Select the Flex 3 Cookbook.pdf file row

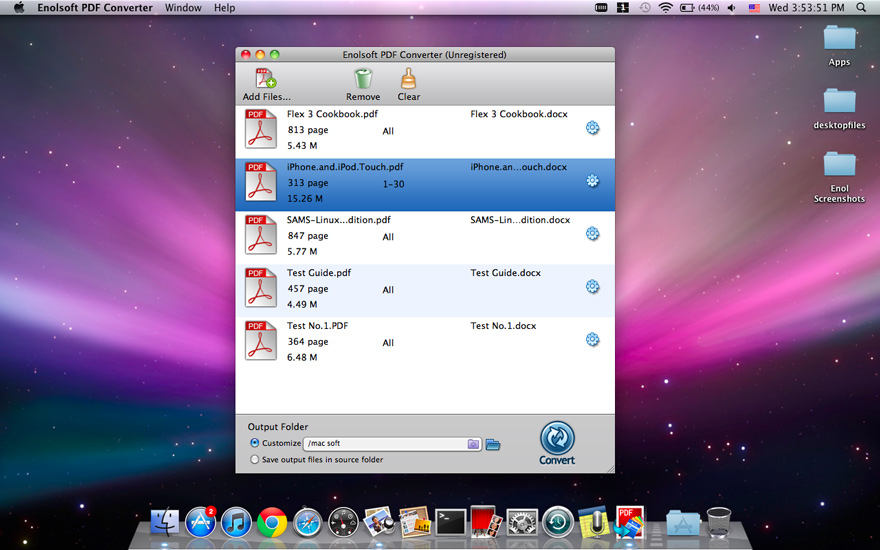[420, 130]
